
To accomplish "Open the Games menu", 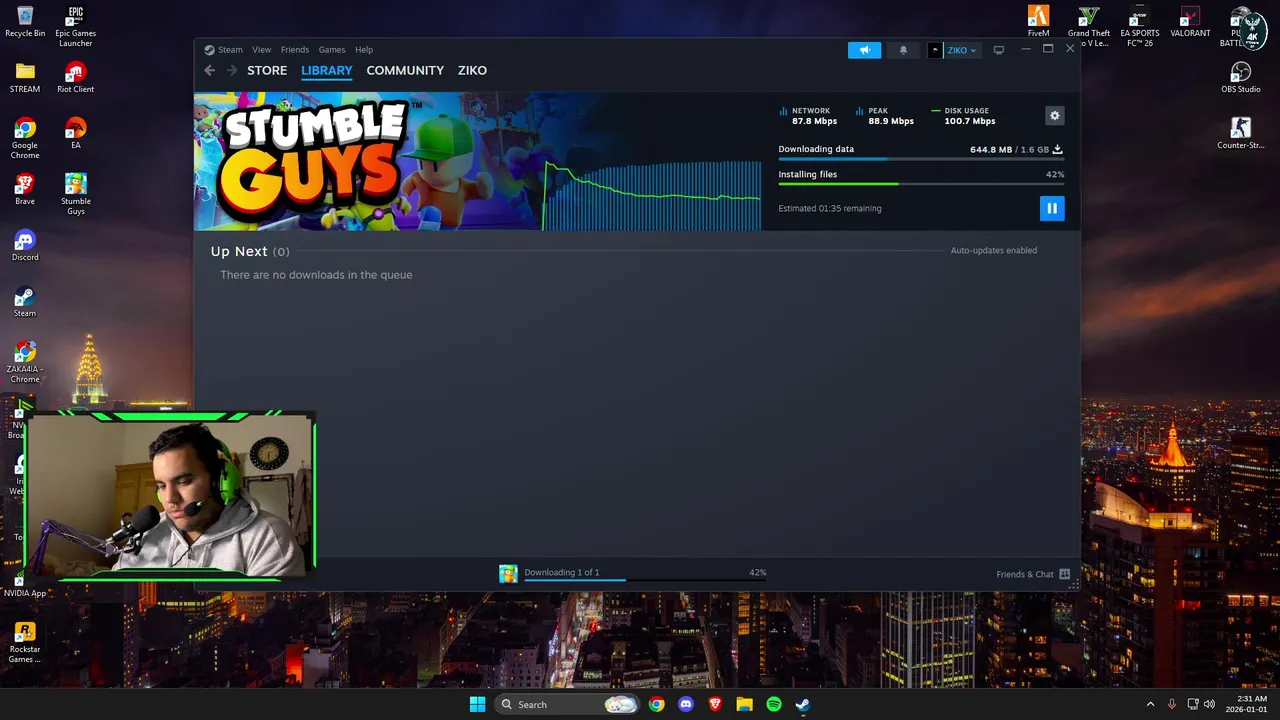I will click(x=332, y=50).
